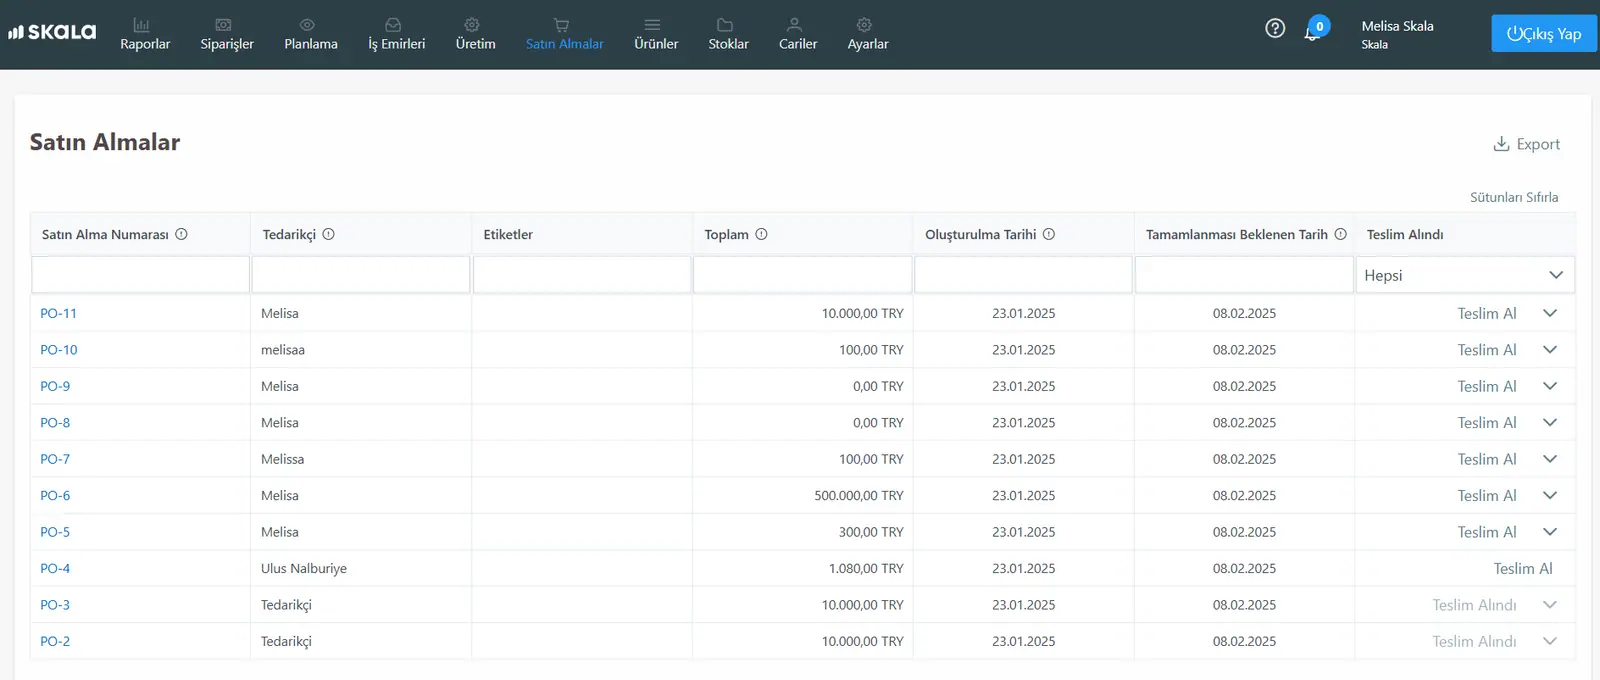Image resolution: width=1600 pixels, height=680 pixels.
Task: Open the help question mark icon
Action: coord(1275,28)
